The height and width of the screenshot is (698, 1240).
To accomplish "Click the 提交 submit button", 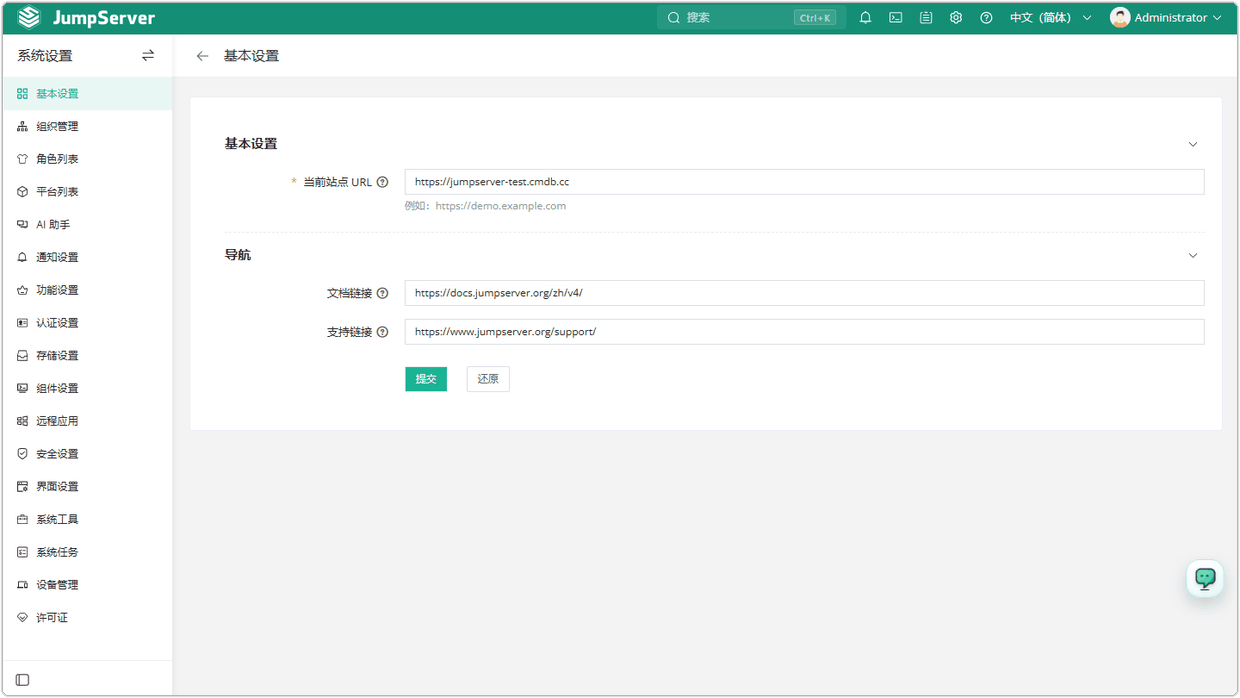I will tap(426, 379).
